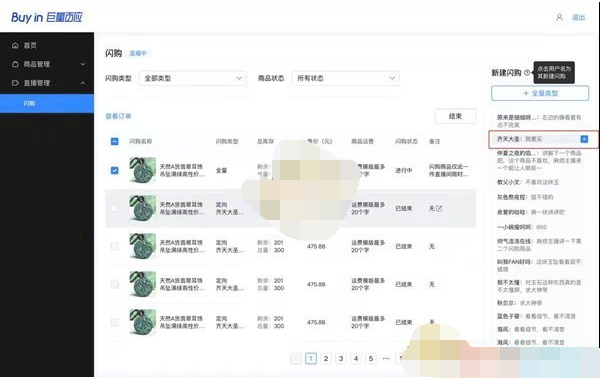This screenshot has height=378, width=600.
Task: Click username 蓝色子爱 in comments
Action: point(509,316)
